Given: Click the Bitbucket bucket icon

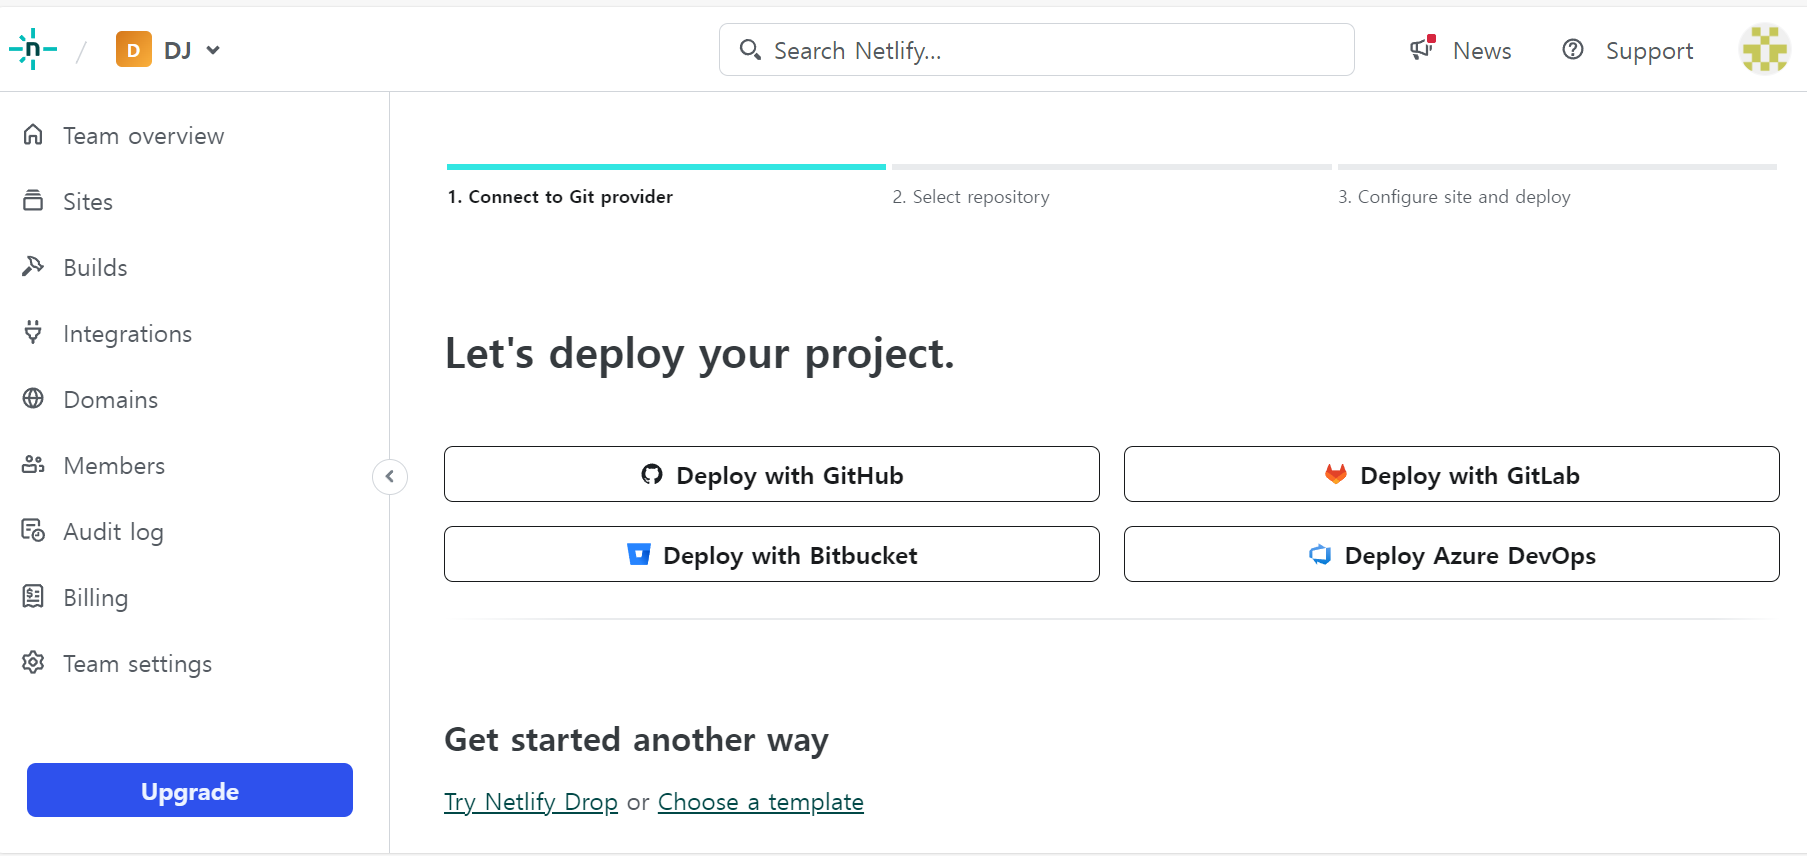Looking at the screenshot, I should point(639,554).
